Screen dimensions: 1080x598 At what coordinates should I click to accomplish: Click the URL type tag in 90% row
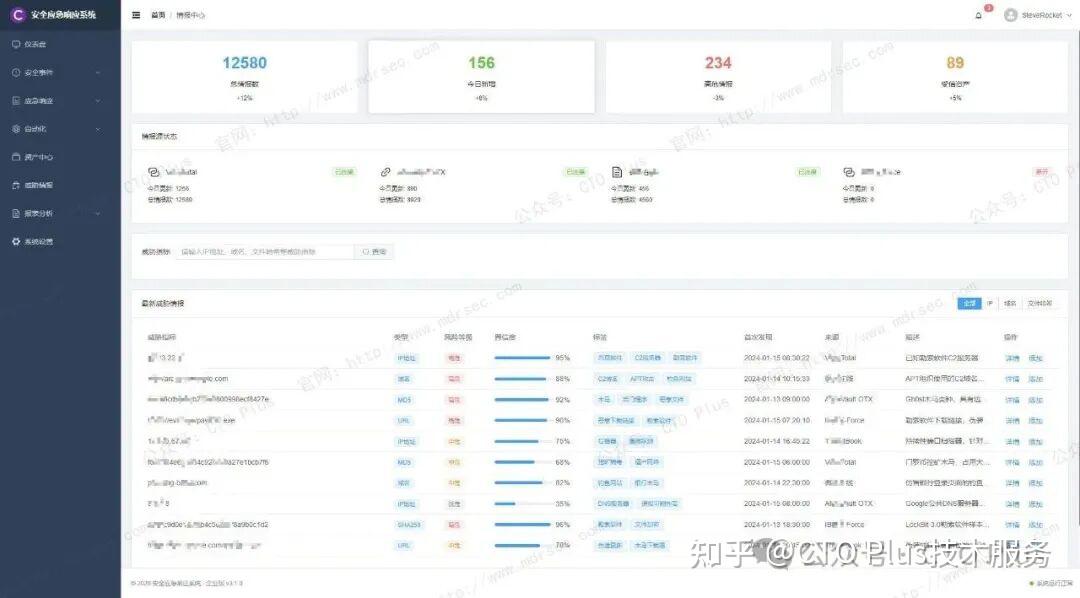coord(404,421)
